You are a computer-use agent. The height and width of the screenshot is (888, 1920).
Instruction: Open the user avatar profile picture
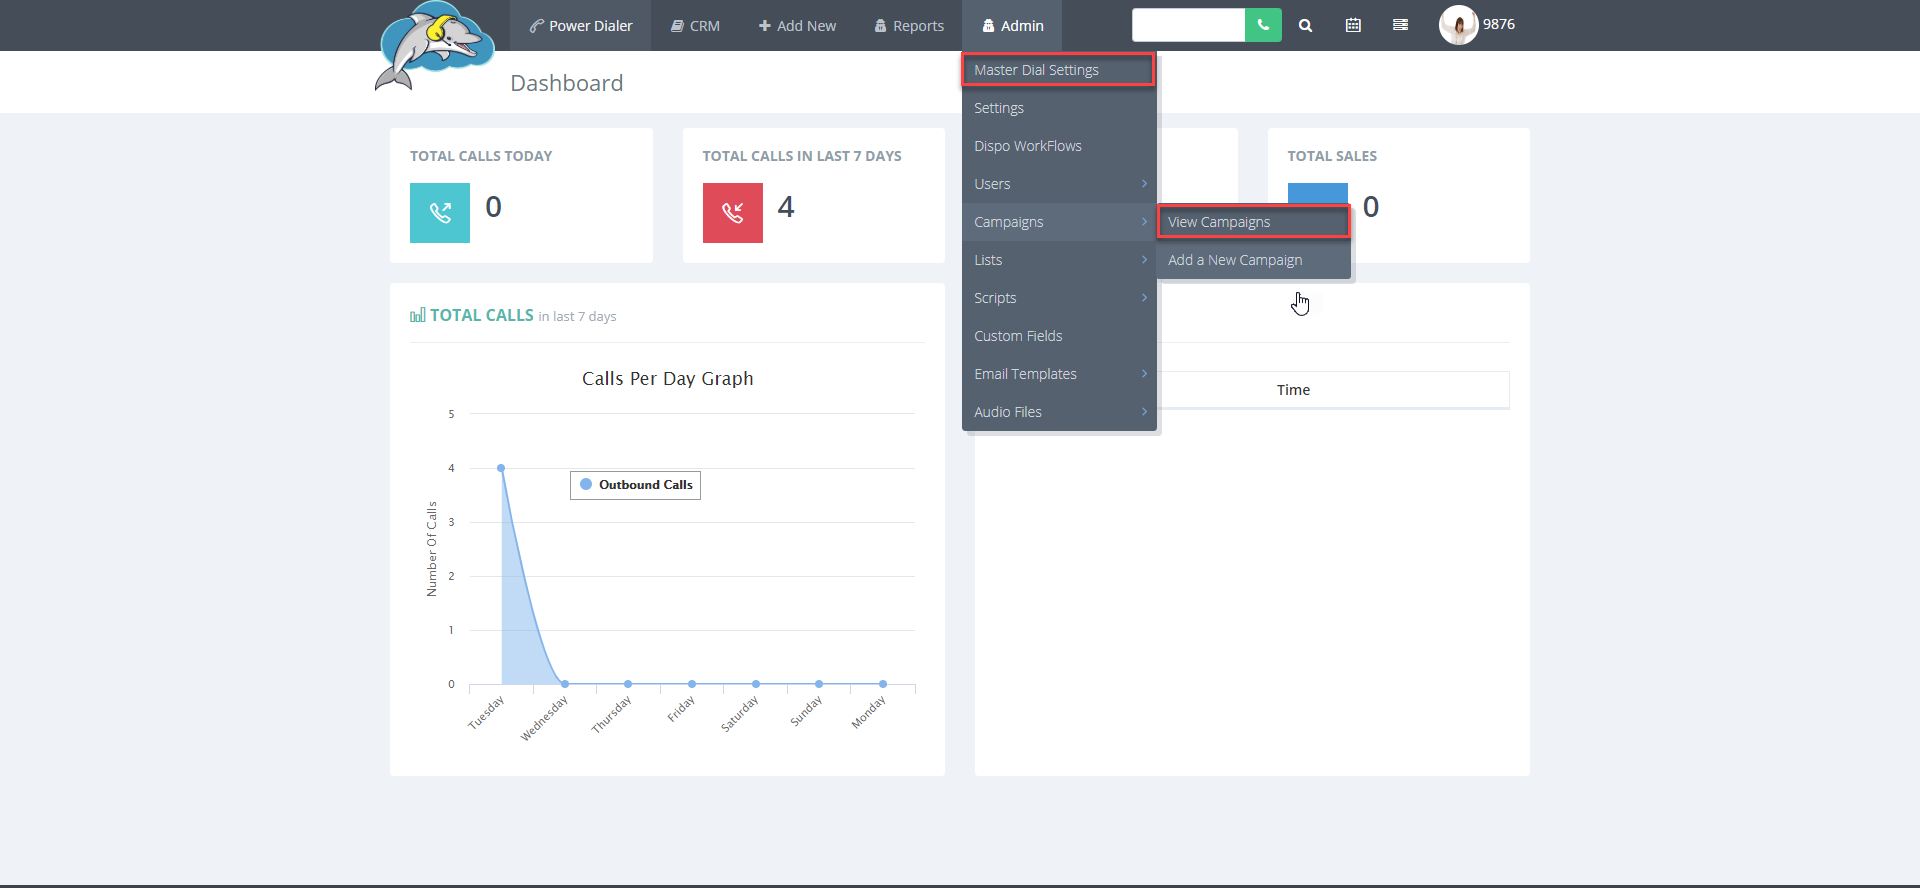click(x=1458, y=25)
